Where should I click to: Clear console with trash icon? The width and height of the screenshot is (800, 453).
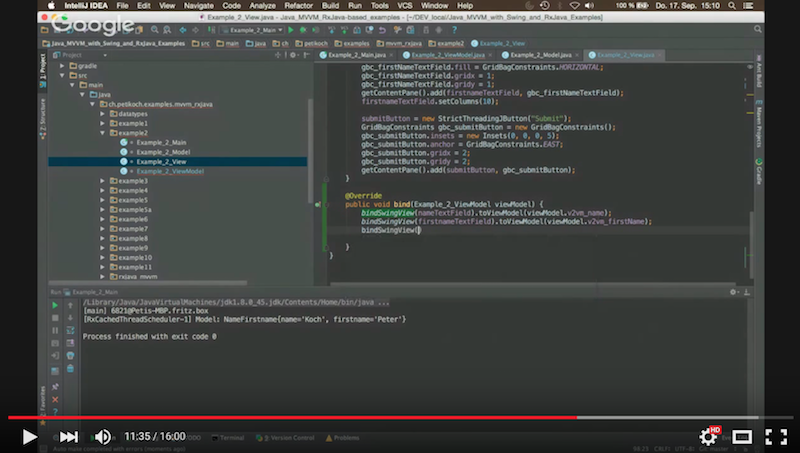[70, 368]
